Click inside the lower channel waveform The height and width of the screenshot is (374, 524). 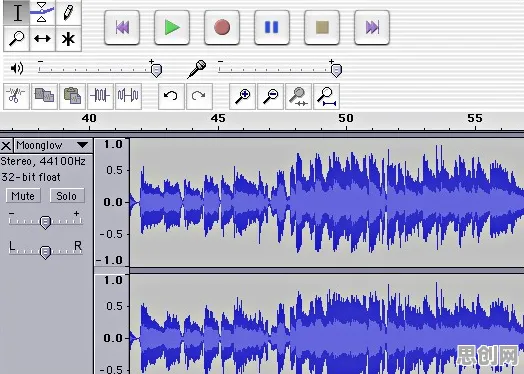327,324
